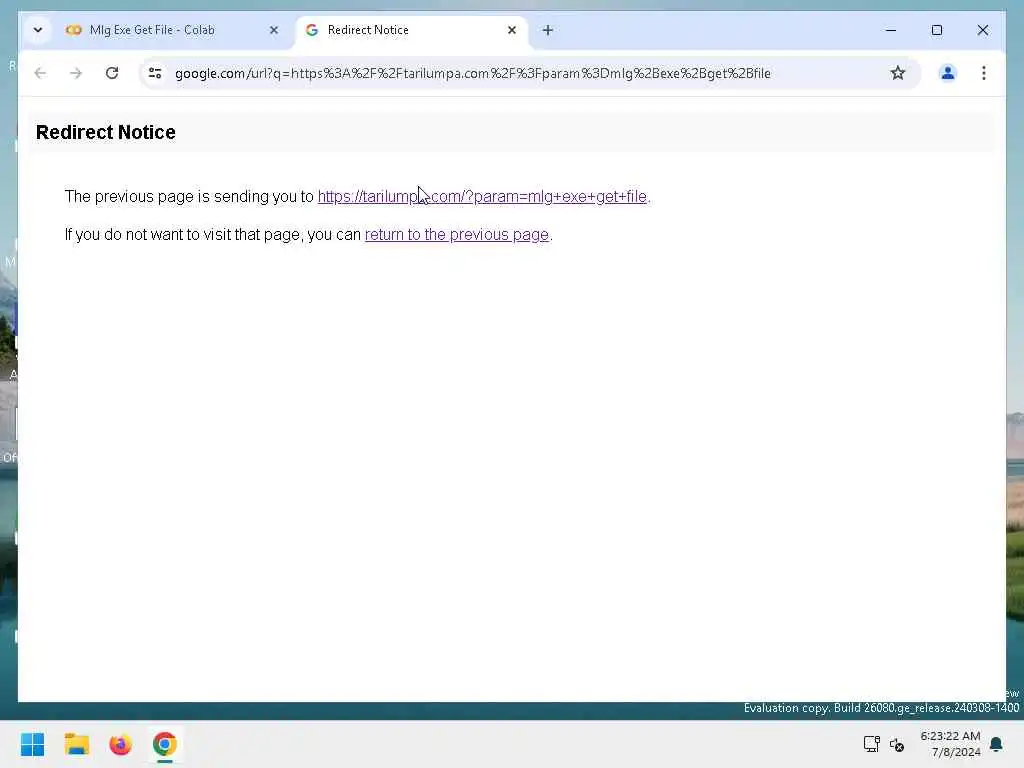Bookmark this page with the star icon
The width and height of the screenshot is (1024, 768).
coord(898,73)
